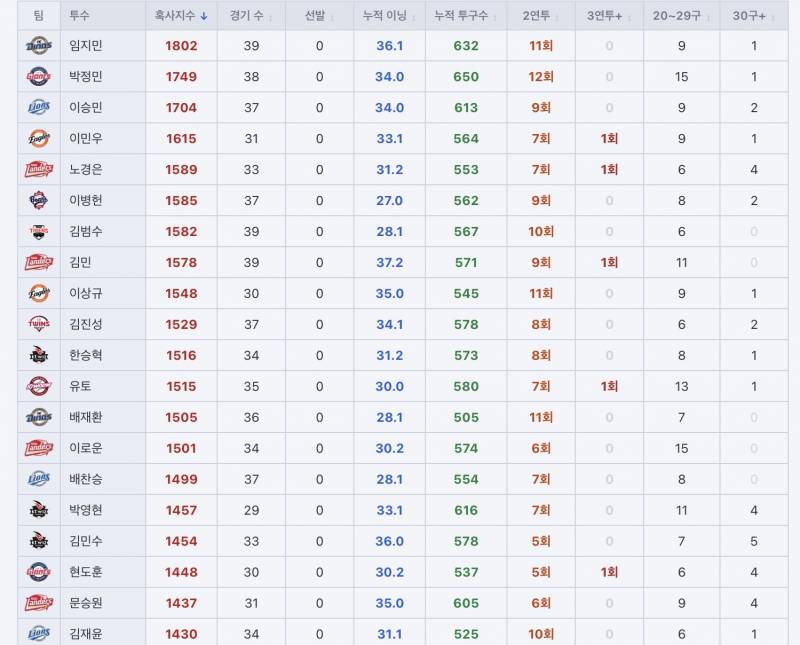Select 한승혁's 혹사지수 1516
800x645 pixels.
pos(181,356)
